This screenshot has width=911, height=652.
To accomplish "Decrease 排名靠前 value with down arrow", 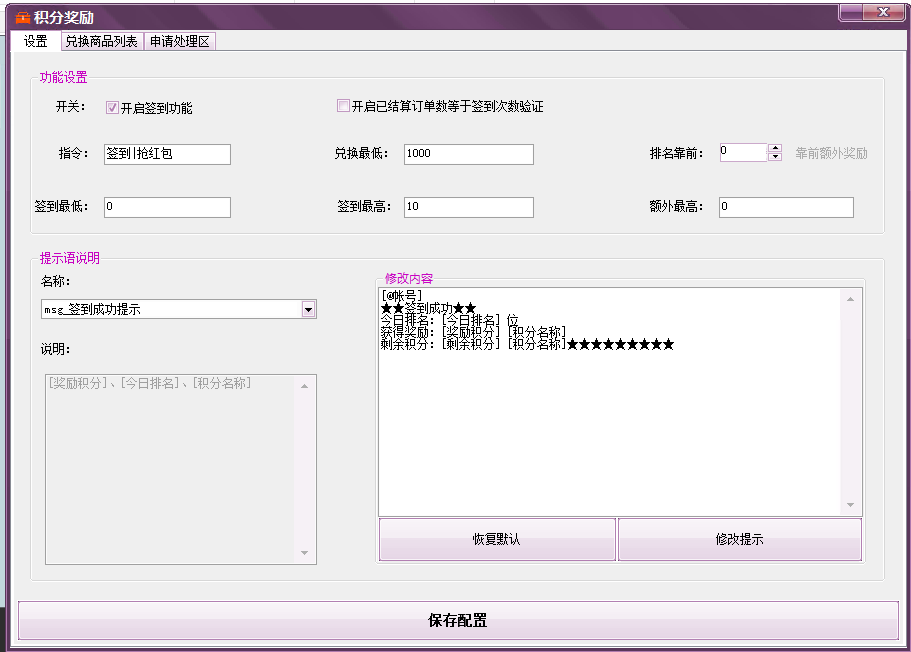I will pos(775,157).
